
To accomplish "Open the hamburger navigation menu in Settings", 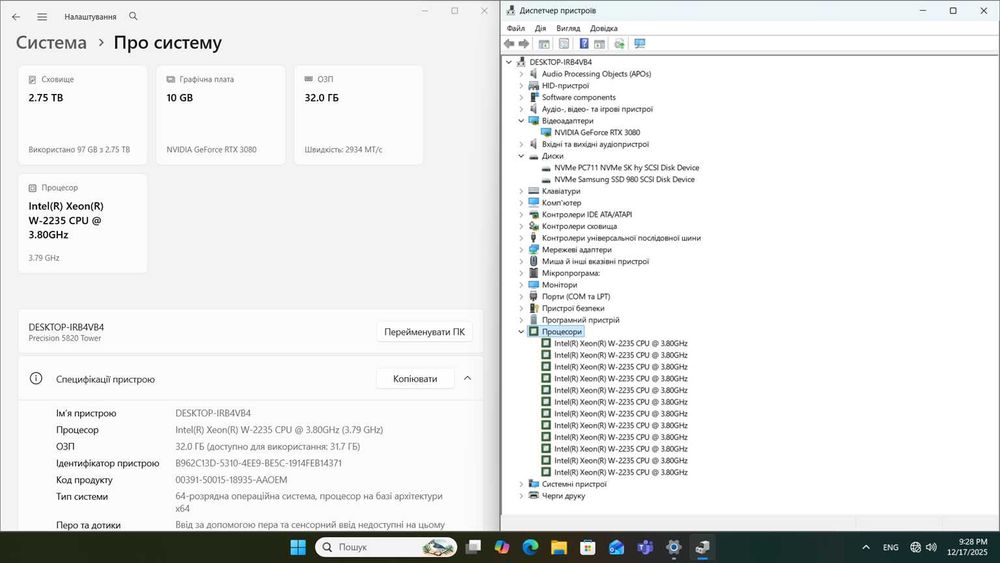I will point(42,17).
